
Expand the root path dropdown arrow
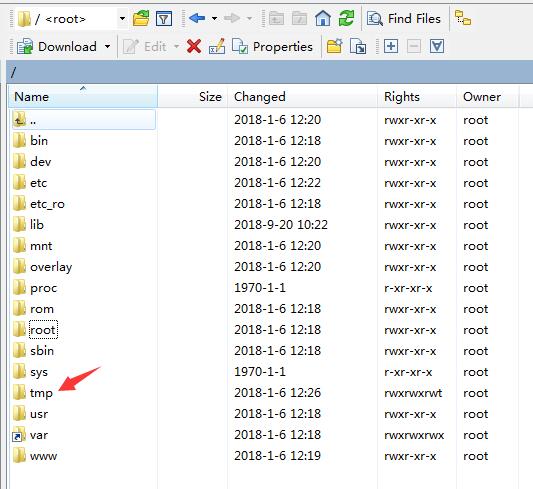tap(122, 18)
